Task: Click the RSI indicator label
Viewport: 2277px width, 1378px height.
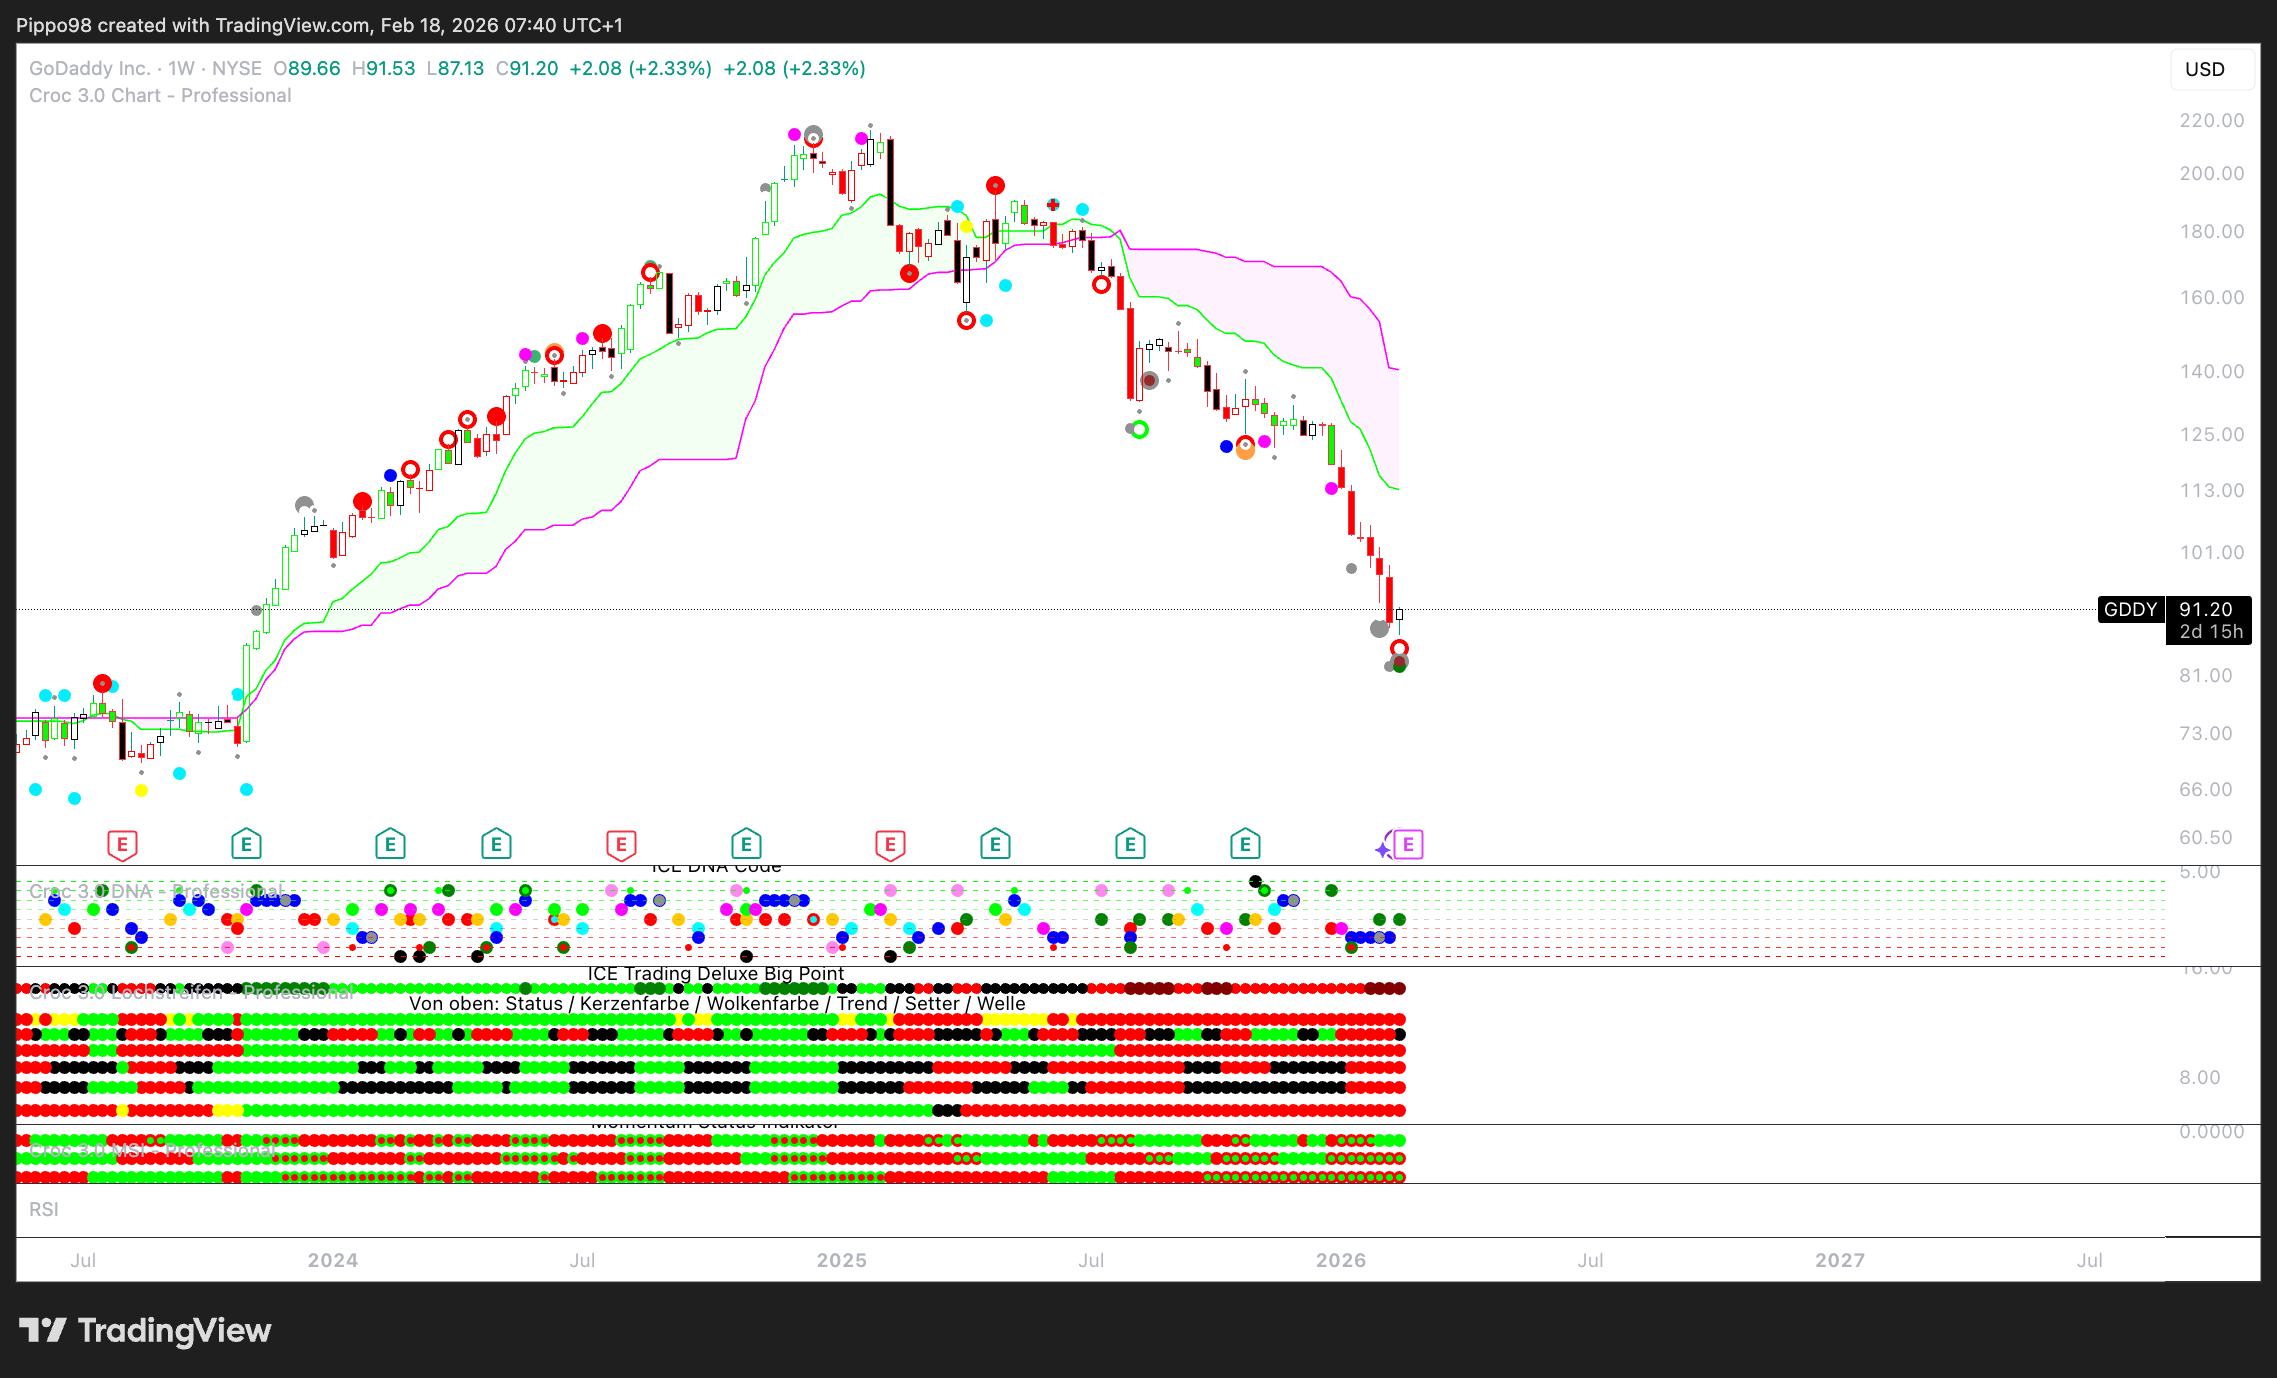Action: pyautogui.click(x=44, y=1209)
